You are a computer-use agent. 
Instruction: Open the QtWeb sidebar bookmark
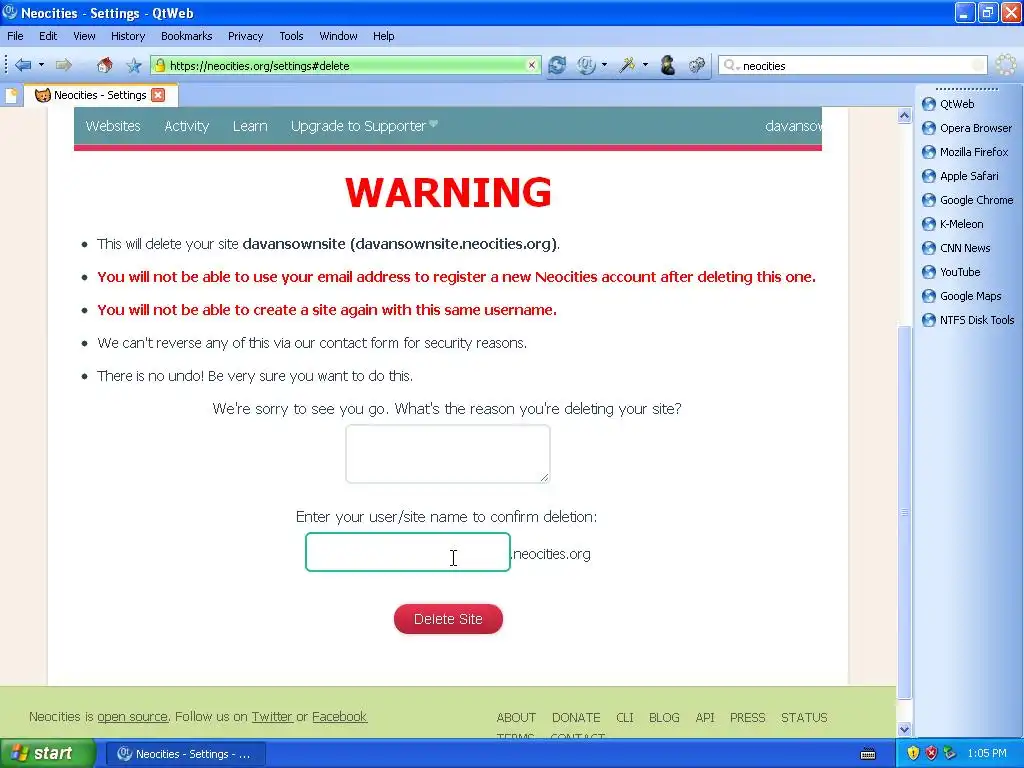948,104
